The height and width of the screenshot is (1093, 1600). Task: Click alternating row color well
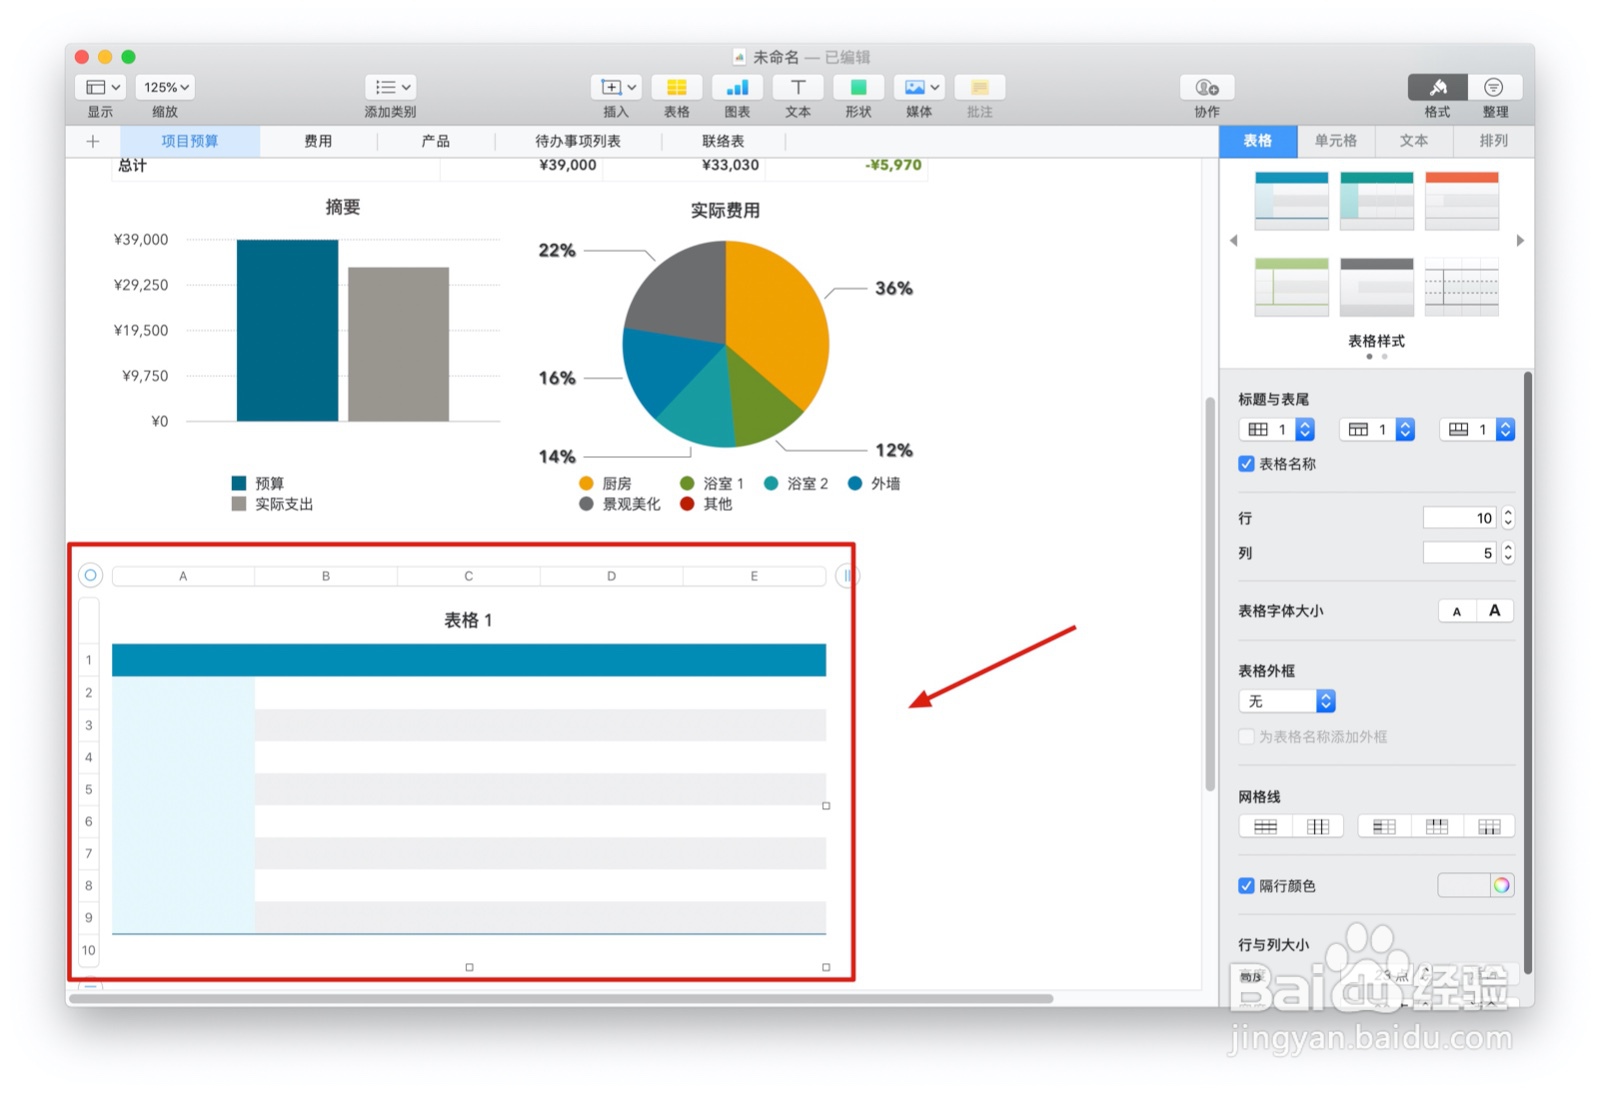tap(1464, 885)
